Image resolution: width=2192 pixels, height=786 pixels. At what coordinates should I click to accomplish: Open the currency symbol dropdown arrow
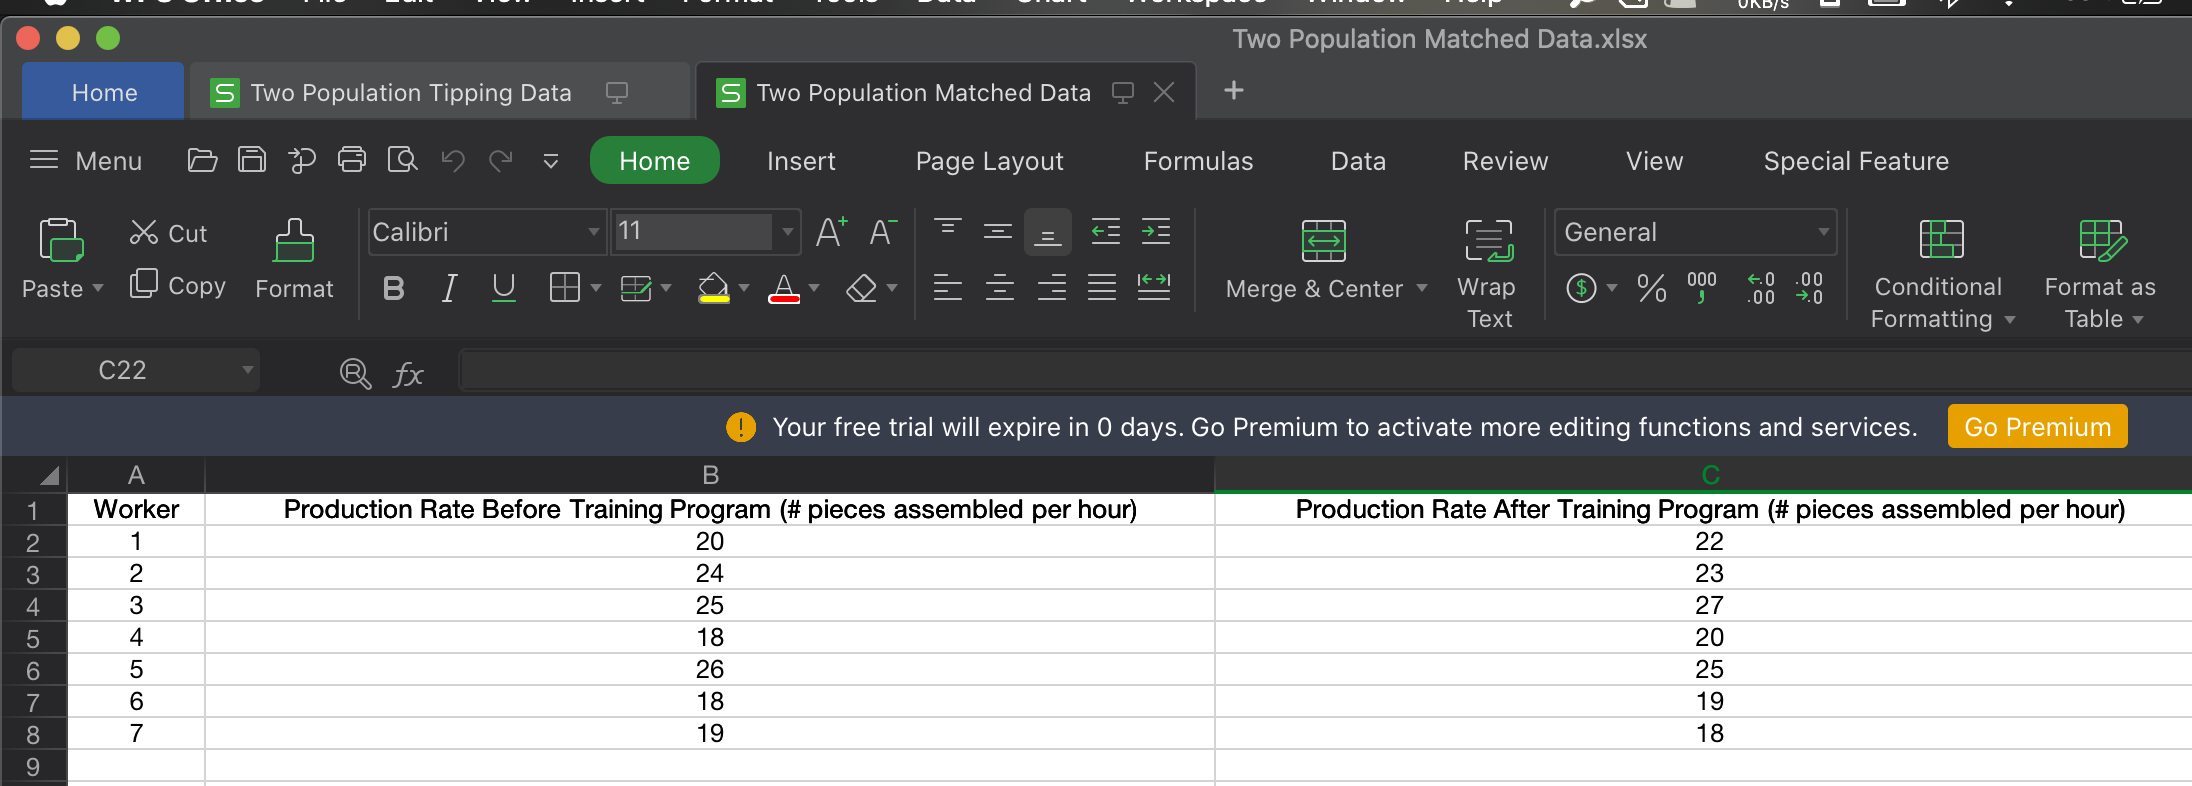pyautogui.click(x=1612, y=288)
